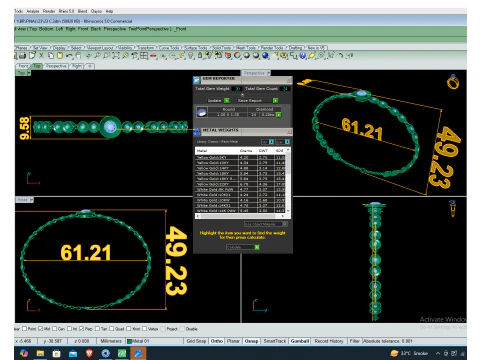Show hidden system tray icons chevron
480x360 pixels.
coord(438,353)
